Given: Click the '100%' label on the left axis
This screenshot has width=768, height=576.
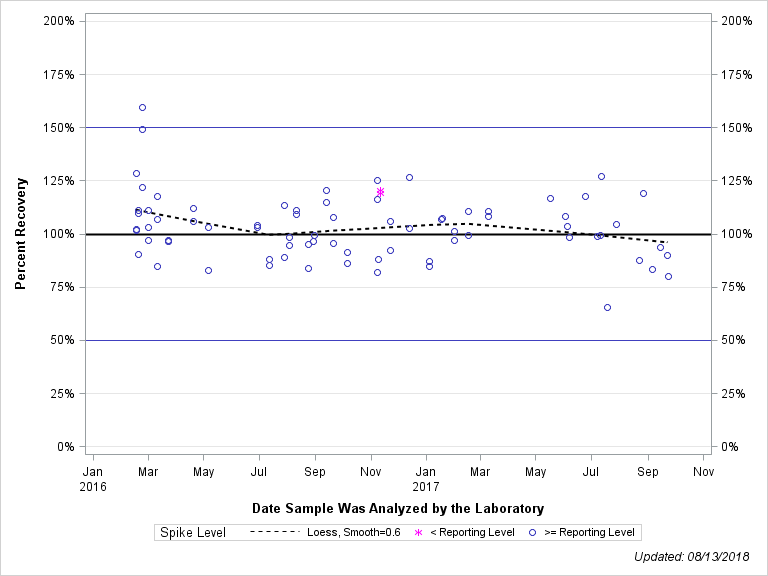Looking at the screenshot, I should click(59, 234).
